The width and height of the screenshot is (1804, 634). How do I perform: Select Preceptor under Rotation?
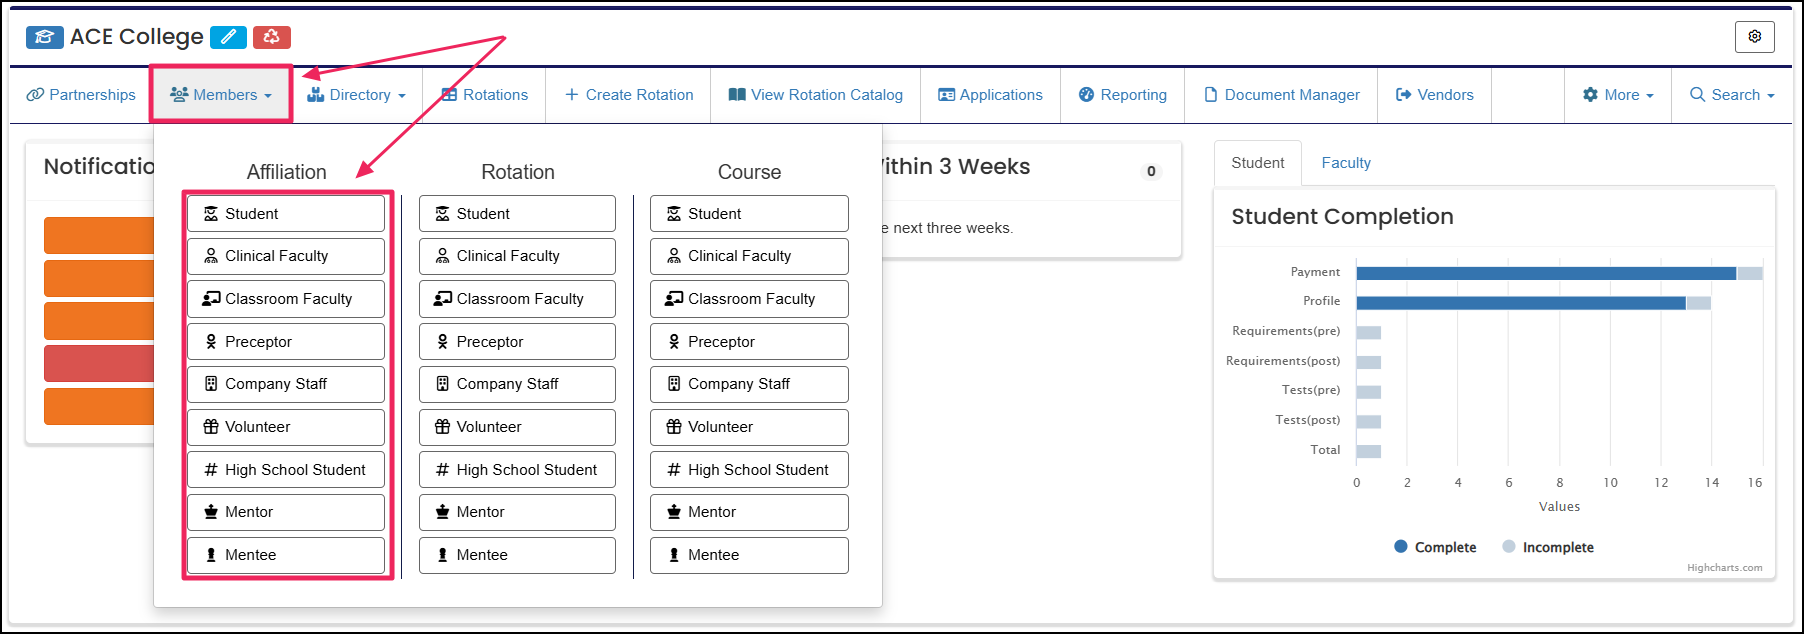coord(517,342)
